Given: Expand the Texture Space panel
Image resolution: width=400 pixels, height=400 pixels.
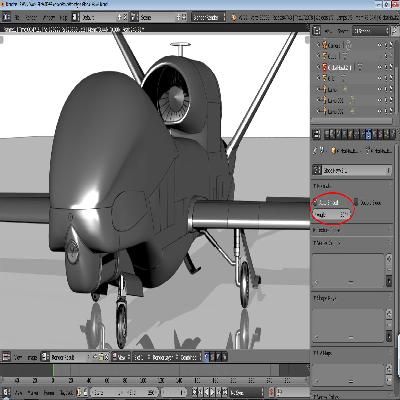Looking at the screenshot, I should [327, 230].
